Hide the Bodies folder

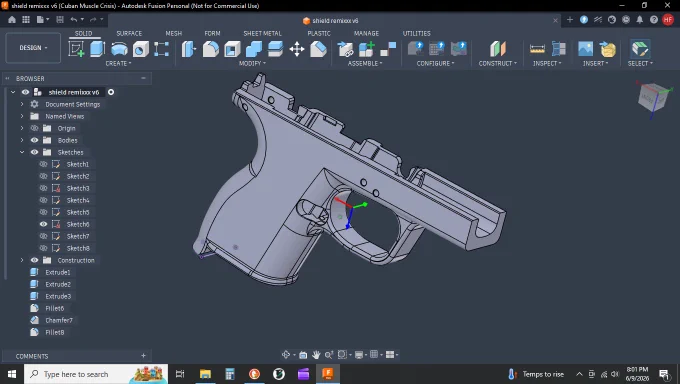coord(34,140)
